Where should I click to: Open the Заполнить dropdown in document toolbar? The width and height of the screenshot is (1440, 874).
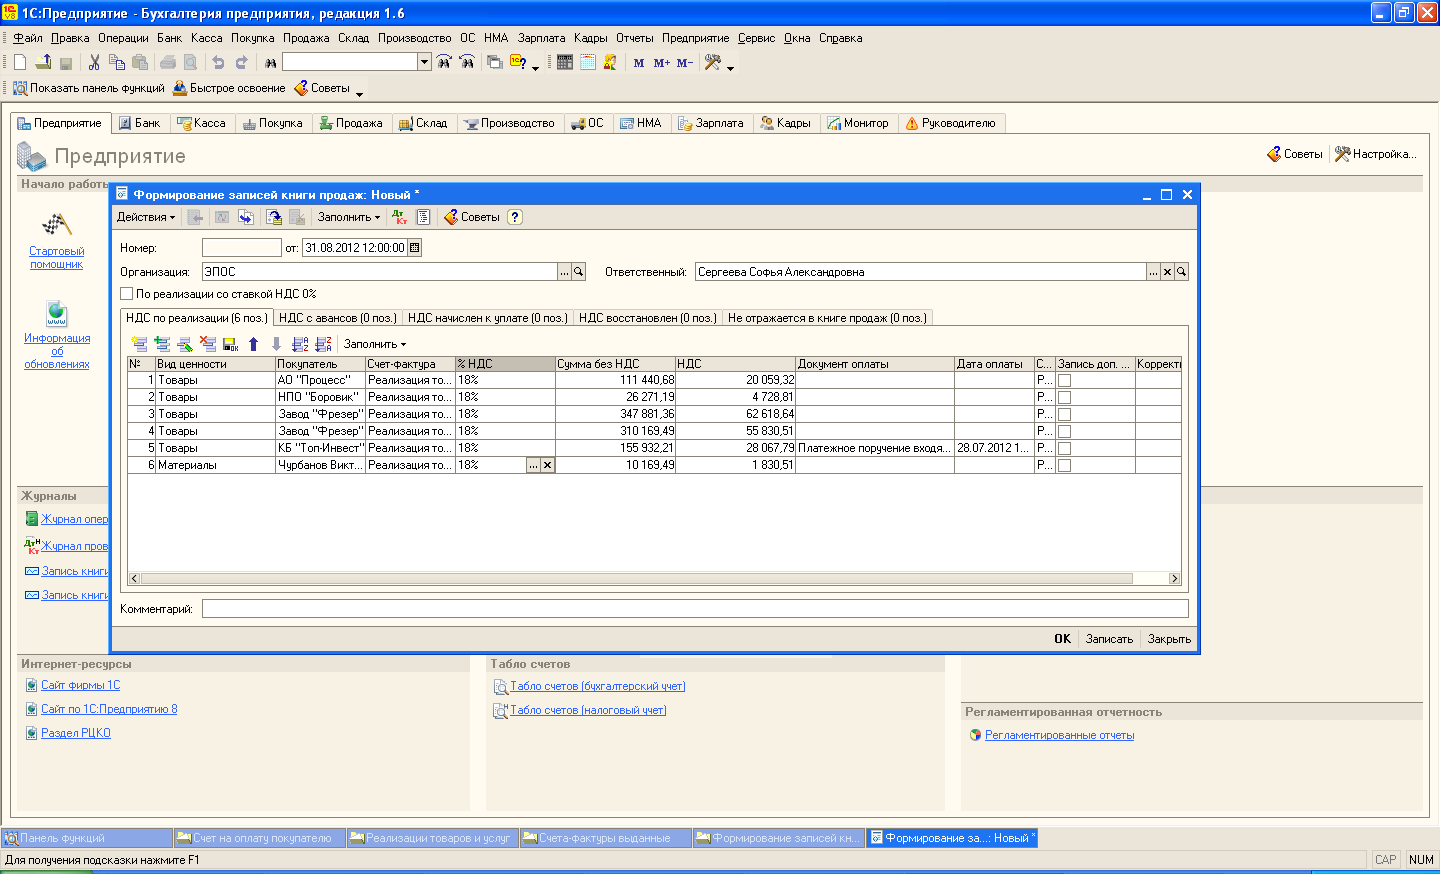349,217
